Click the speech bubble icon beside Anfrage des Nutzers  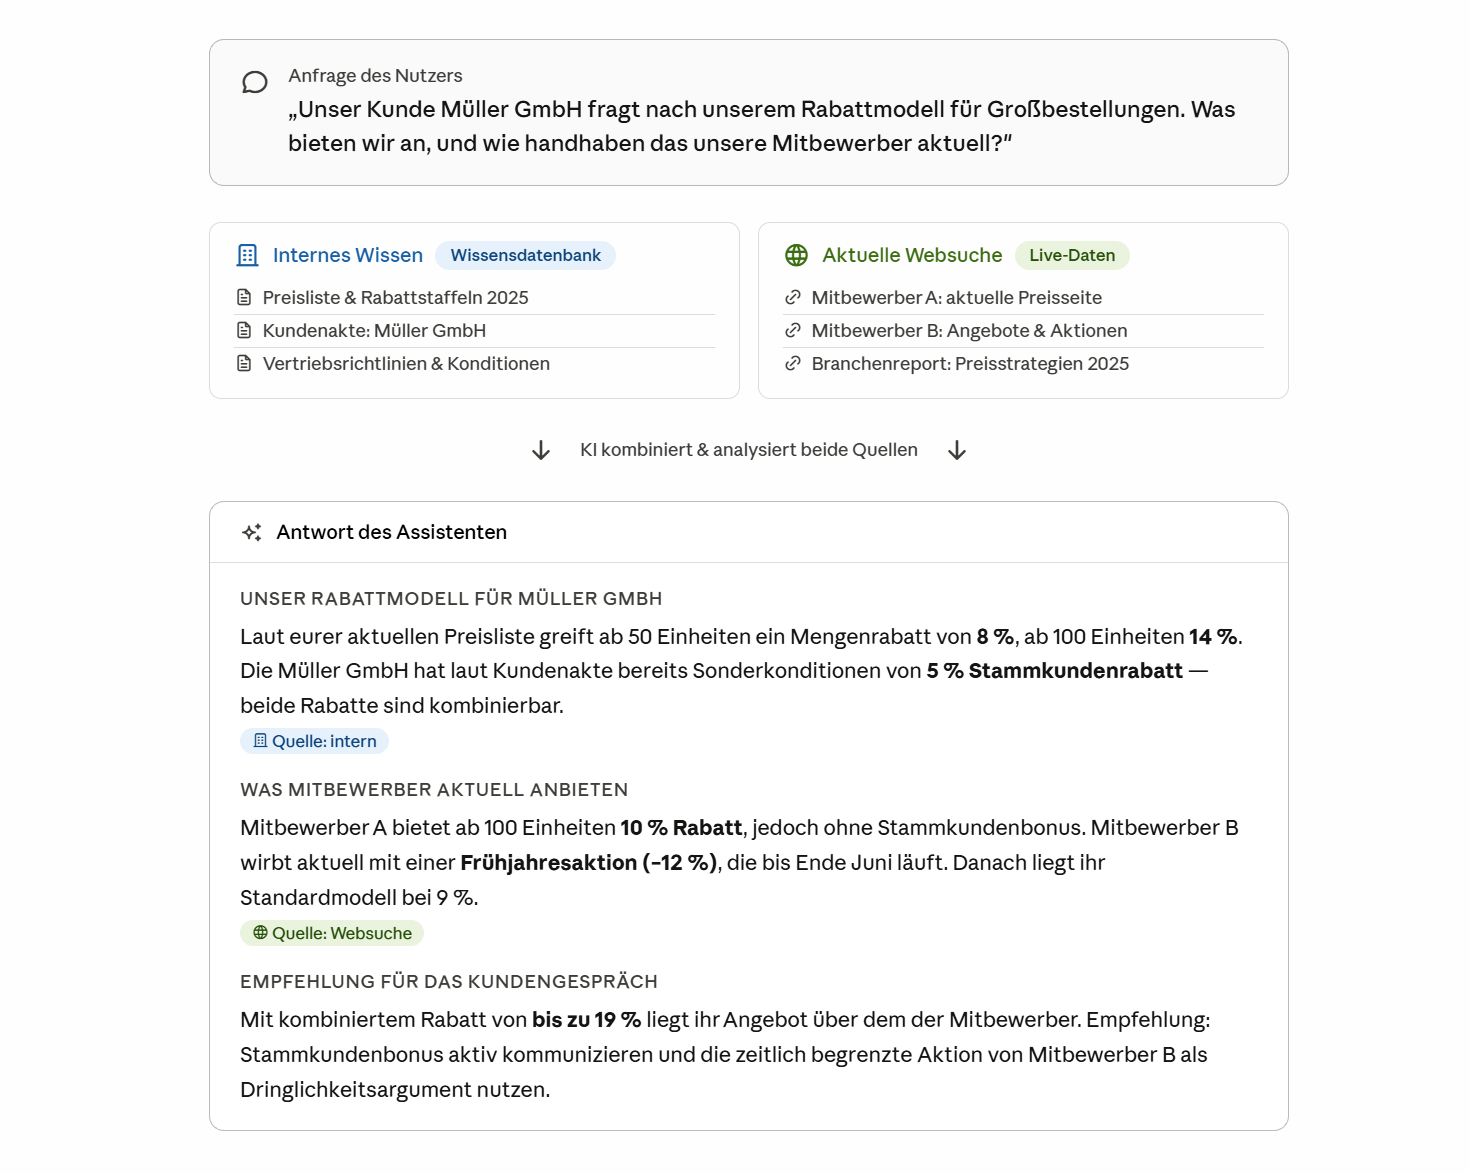coord(255,82)
